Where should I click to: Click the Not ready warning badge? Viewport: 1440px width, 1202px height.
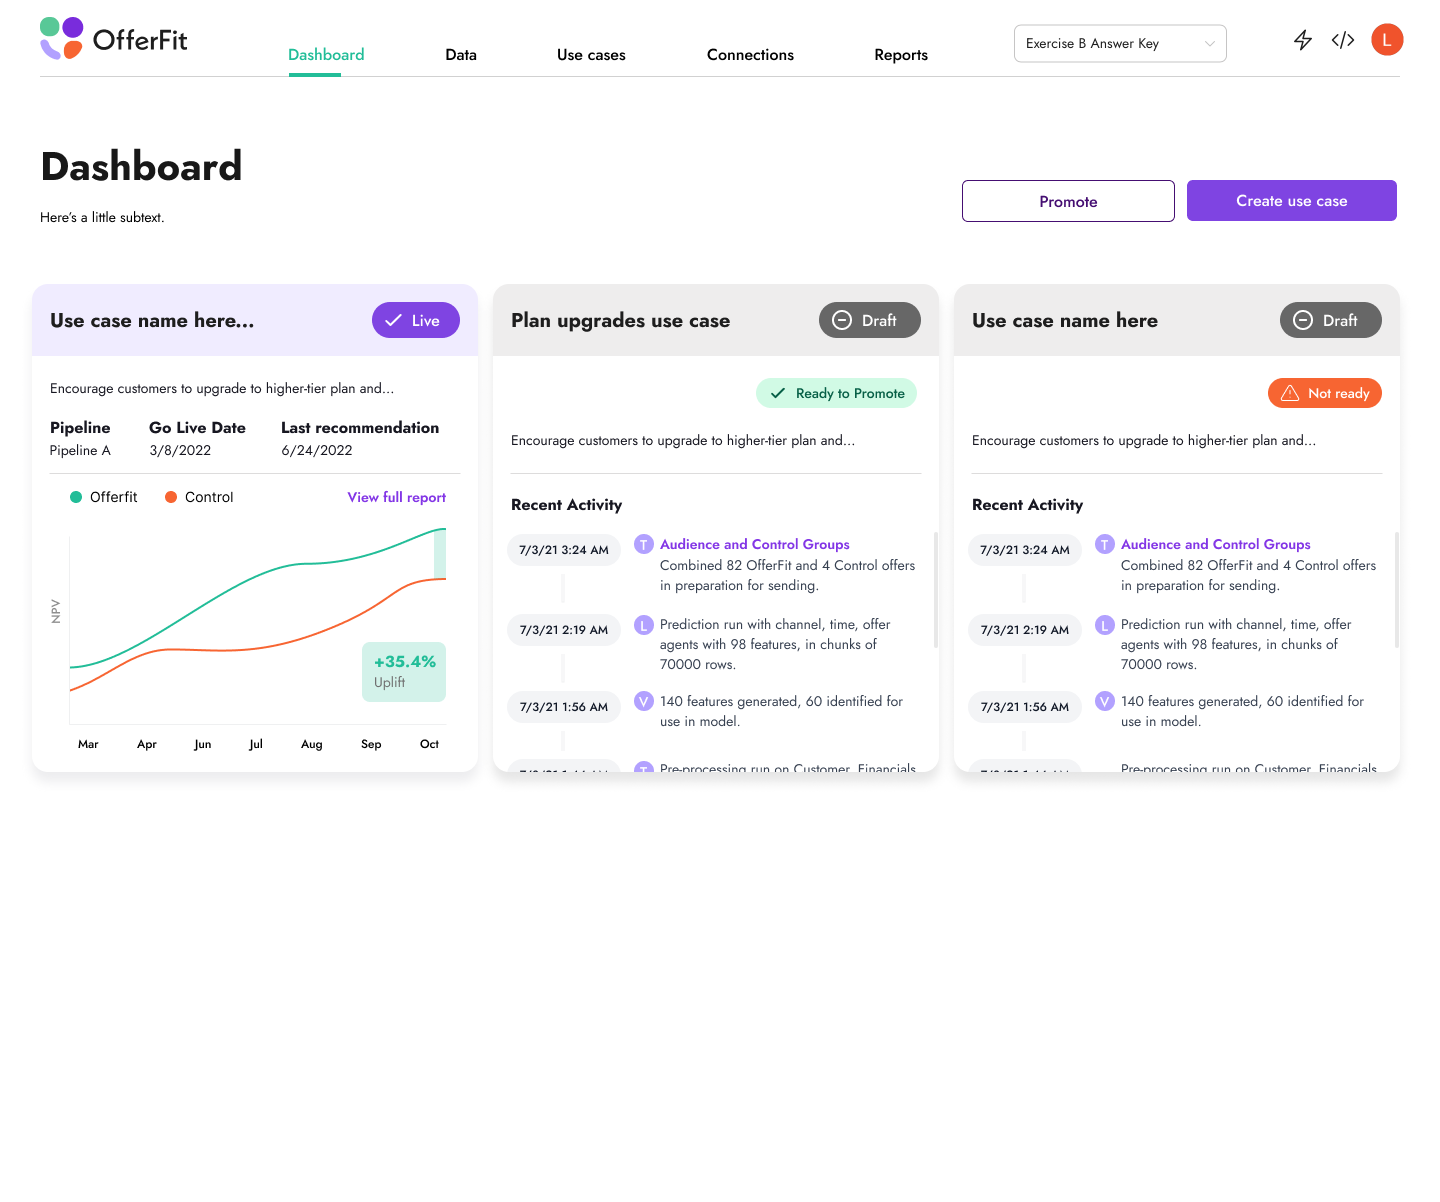pos(1324,393)
